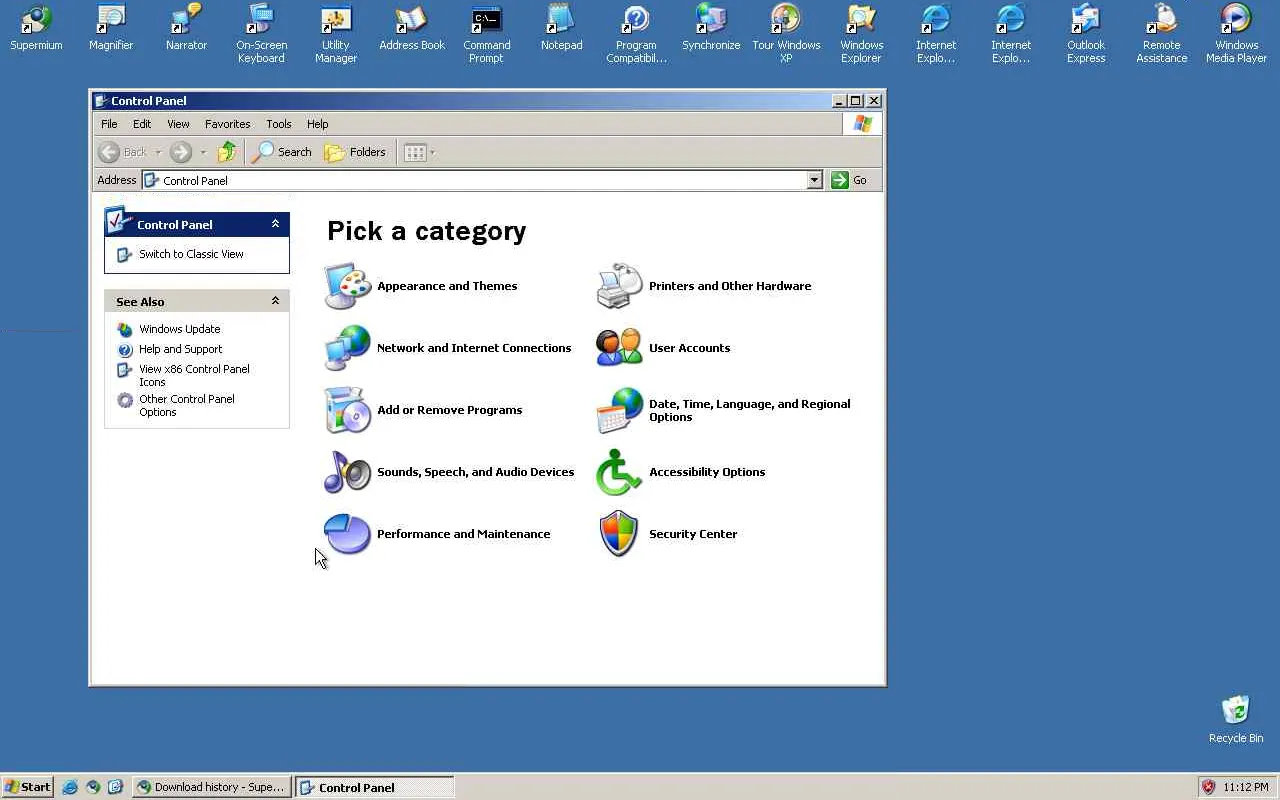
Task: Click View x86 Control Panel Icons link
Action: coord(194,375)
